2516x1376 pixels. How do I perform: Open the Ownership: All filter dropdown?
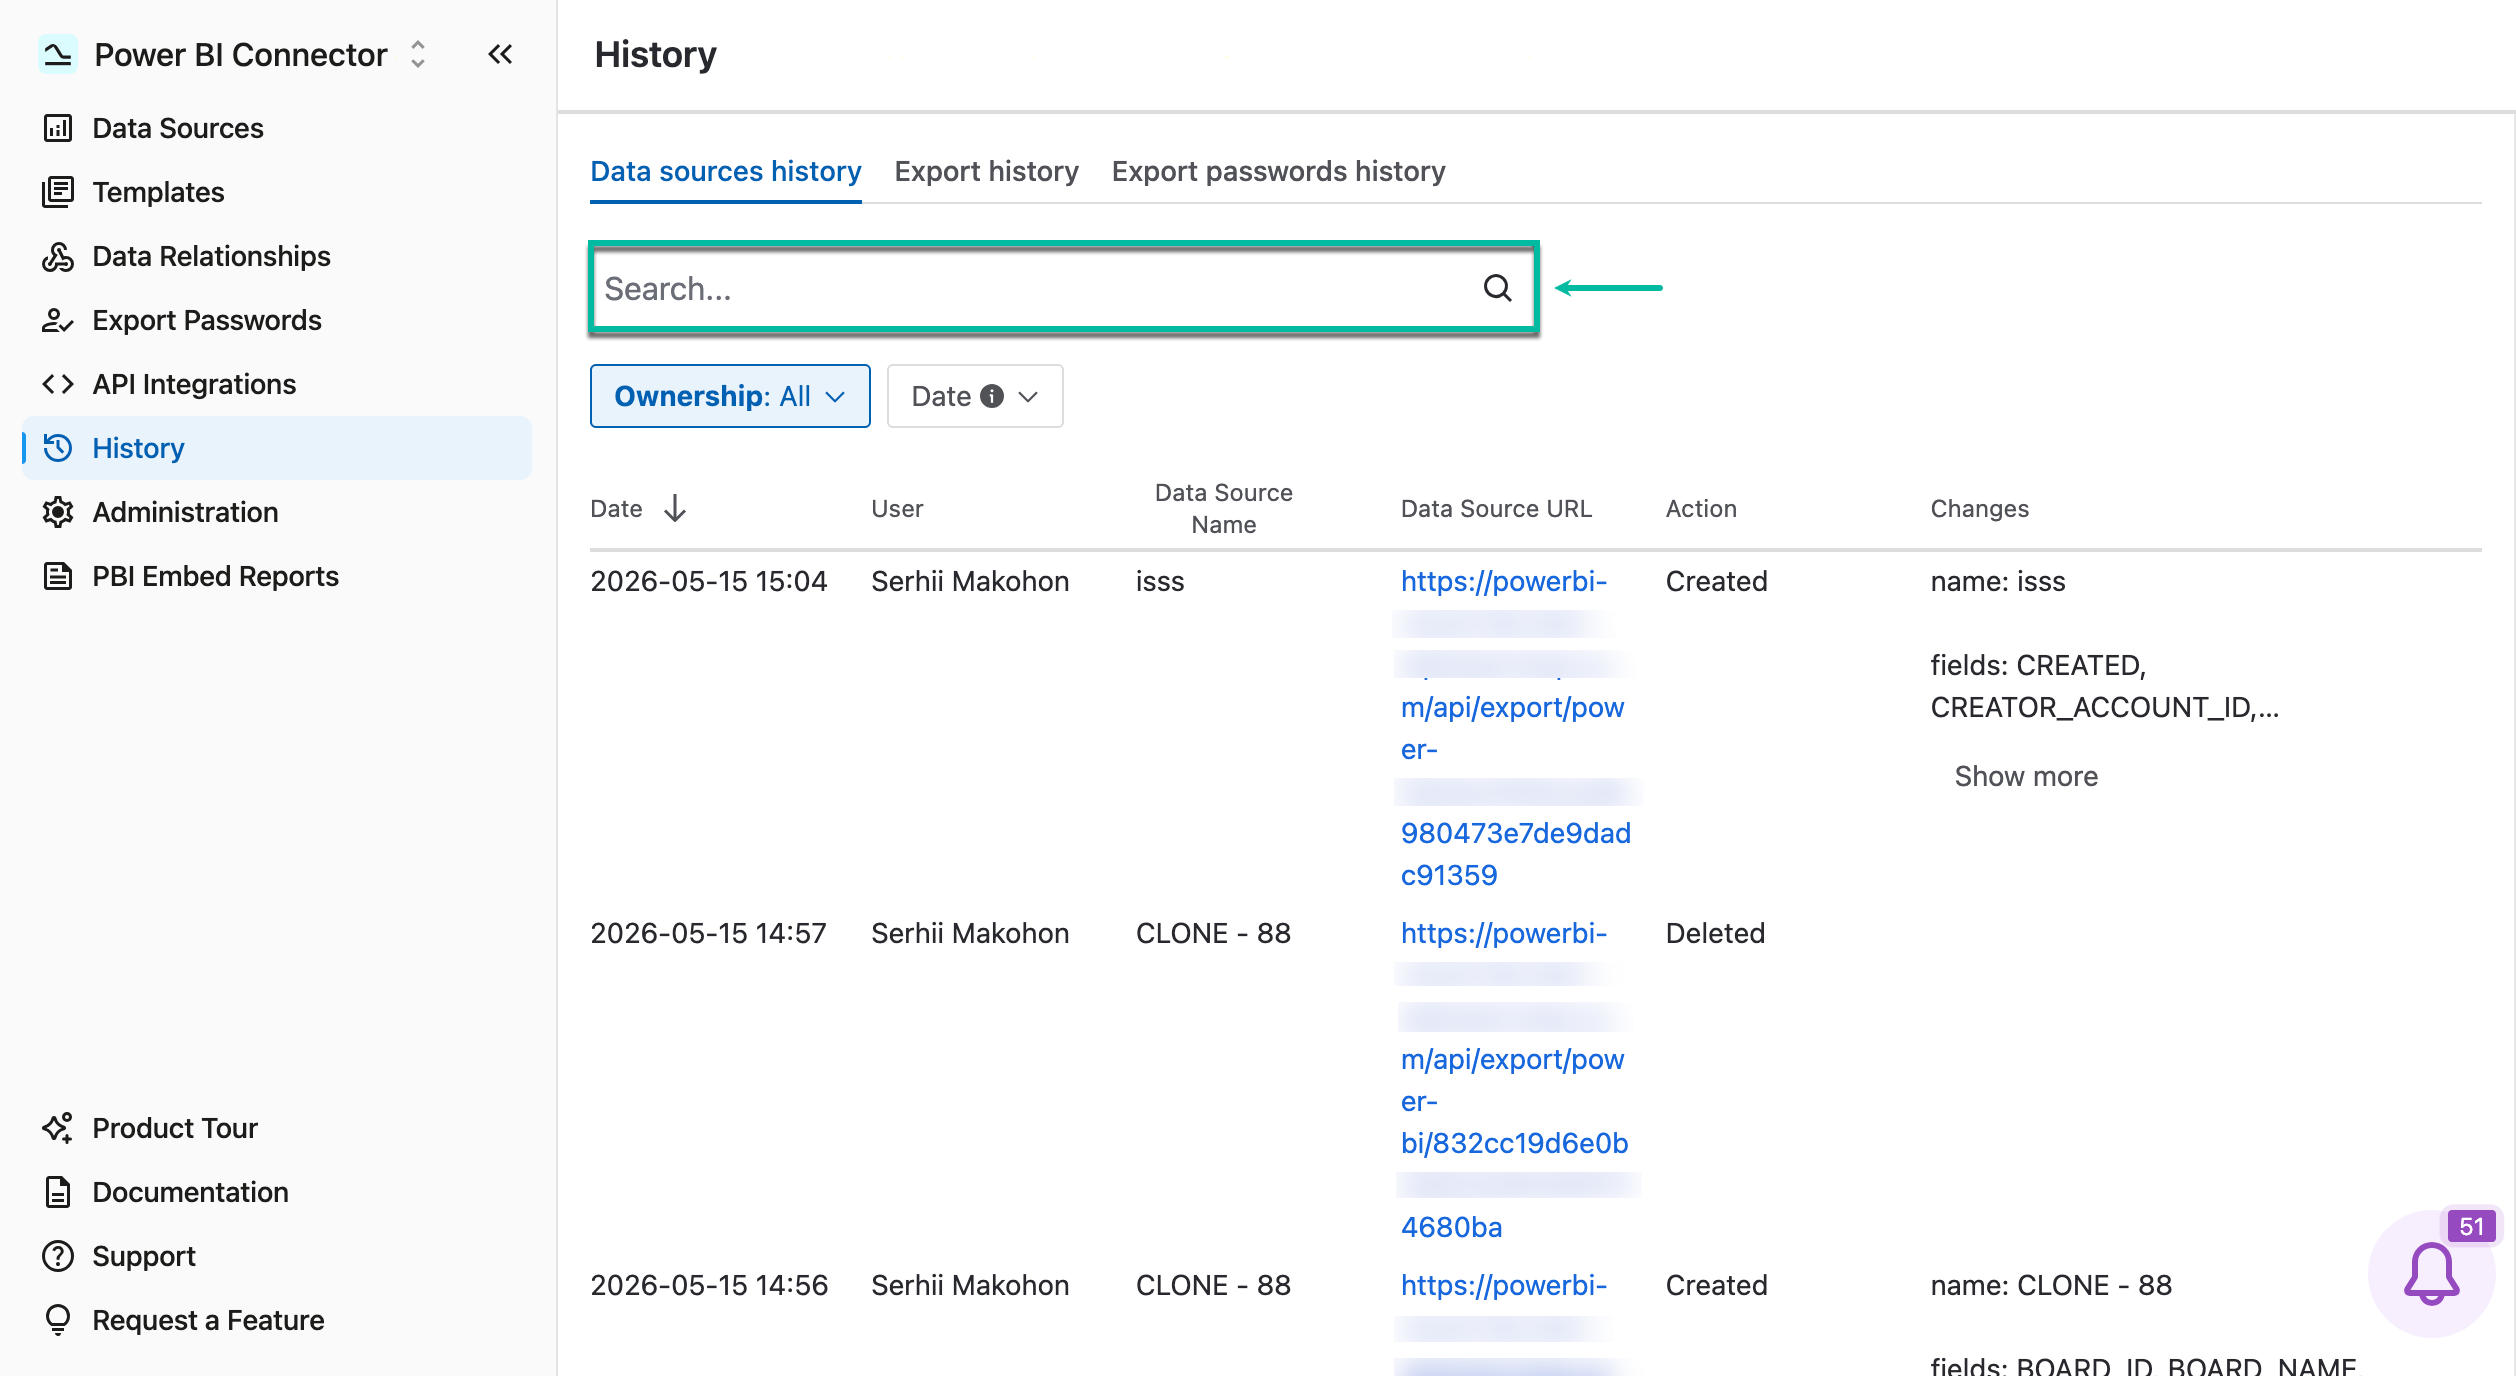(x=730, y=396)
